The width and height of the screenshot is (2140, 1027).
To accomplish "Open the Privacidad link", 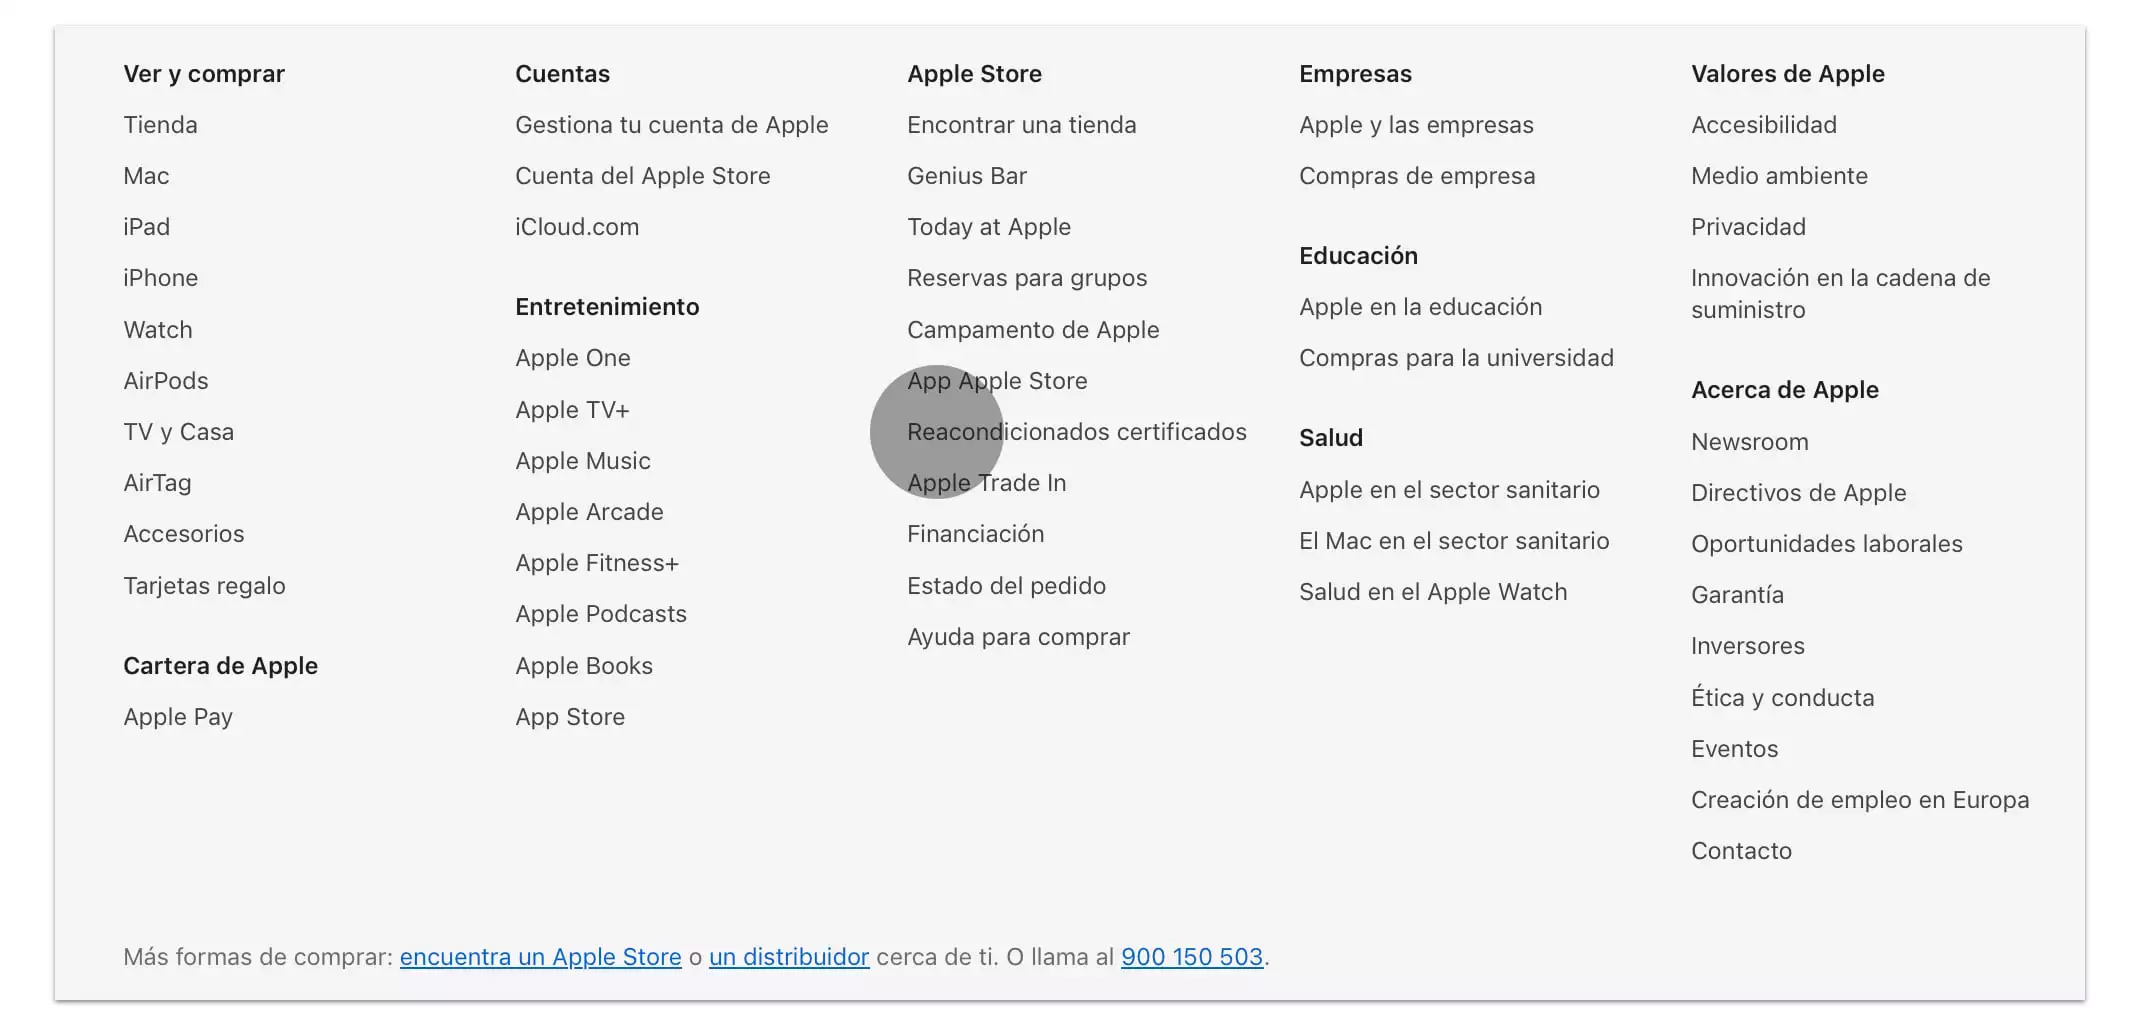I will (x=1748, y=227).
